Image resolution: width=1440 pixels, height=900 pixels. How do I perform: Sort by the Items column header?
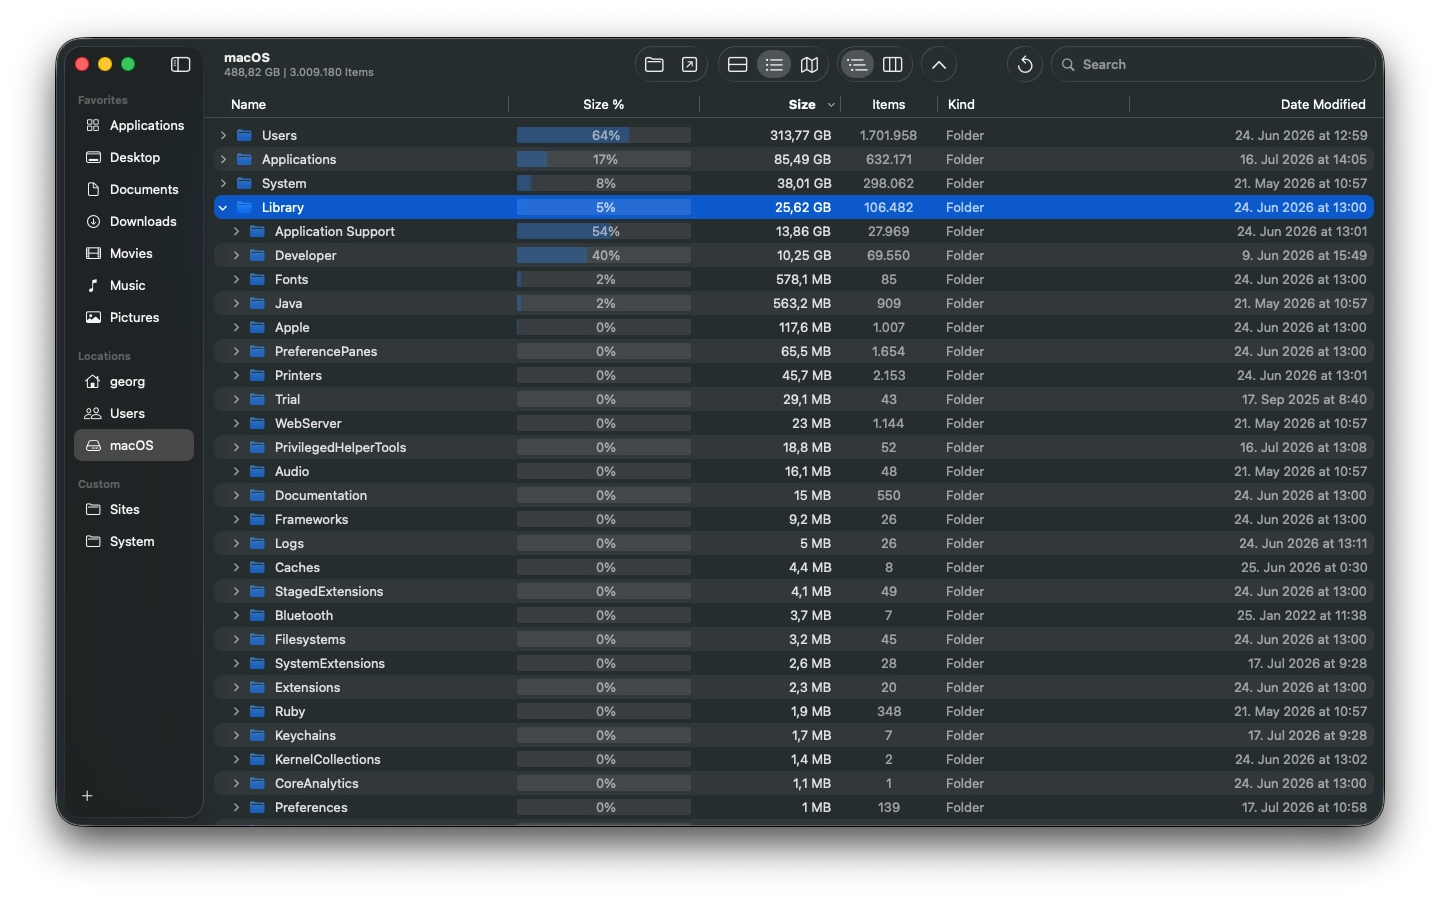[x=888, y=104]
